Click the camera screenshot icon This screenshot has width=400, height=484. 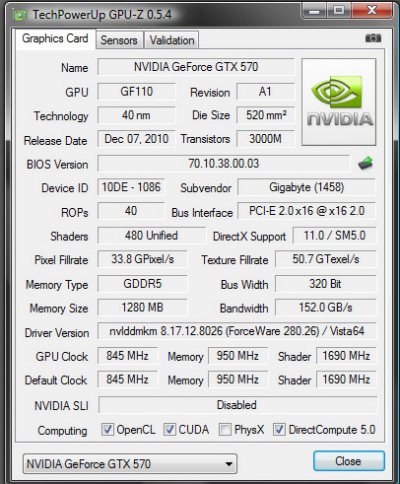(x=373, y=38)
